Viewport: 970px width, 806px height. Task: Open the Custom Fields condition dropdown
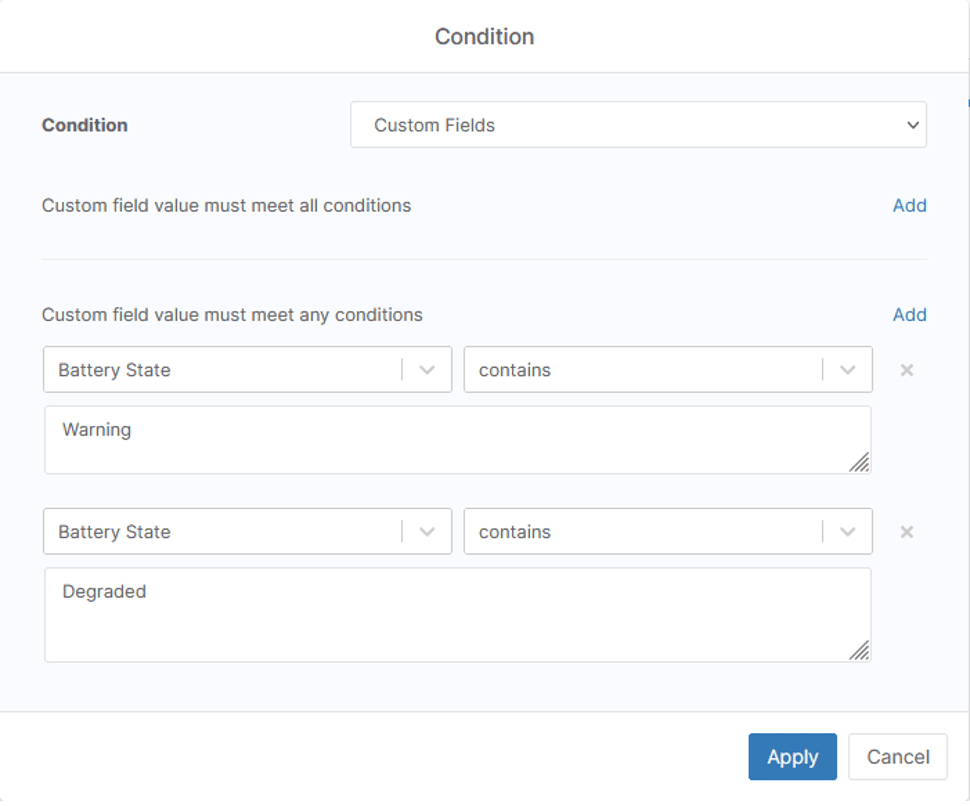(638, 124)
